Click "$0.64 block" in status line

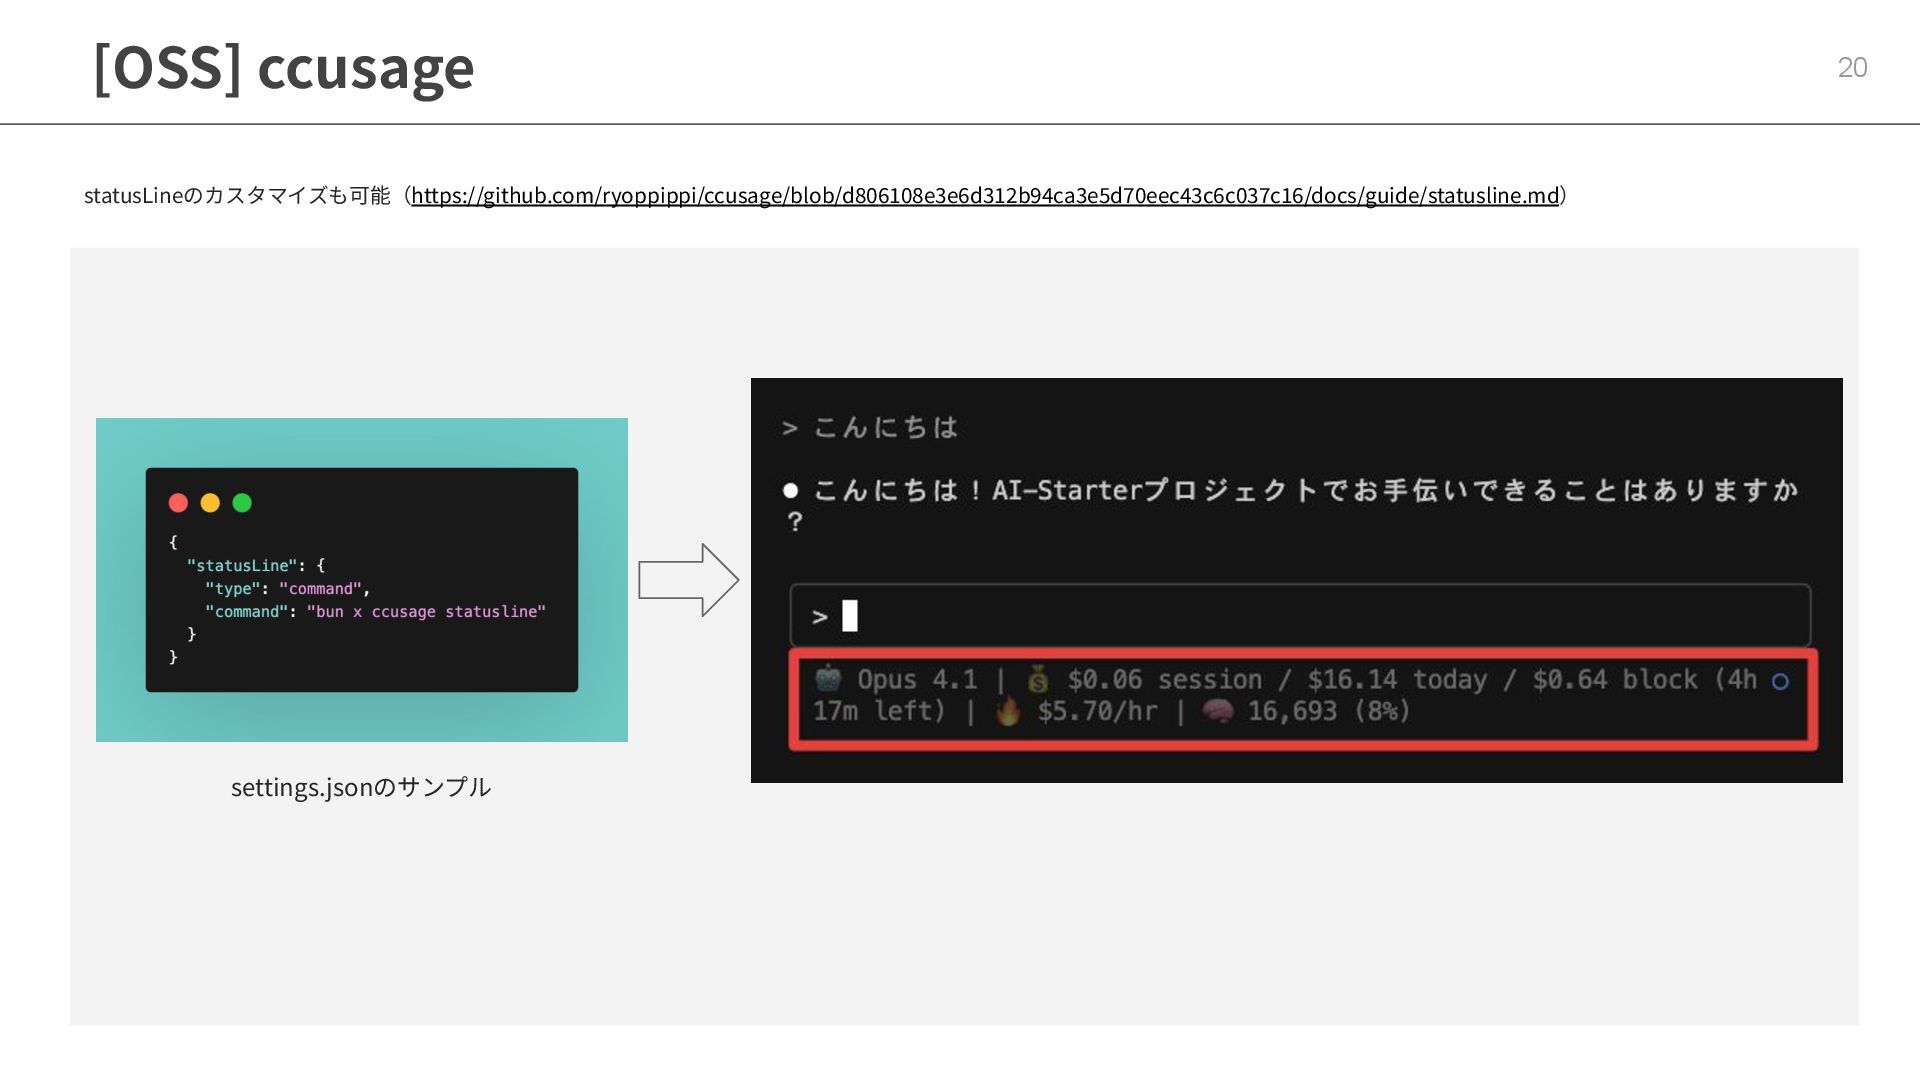1615,680
